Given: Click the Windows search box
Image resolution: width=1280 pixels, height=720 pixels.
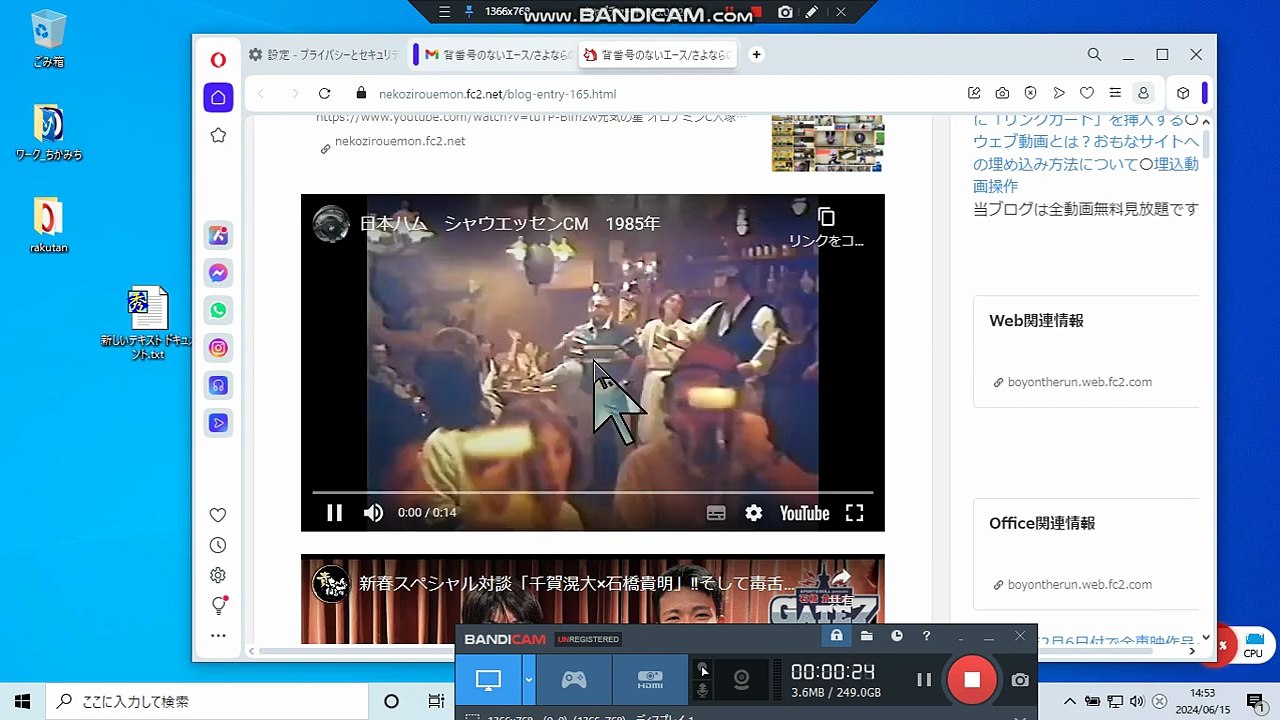Looking at the screenshot, I should coord(207,701).
